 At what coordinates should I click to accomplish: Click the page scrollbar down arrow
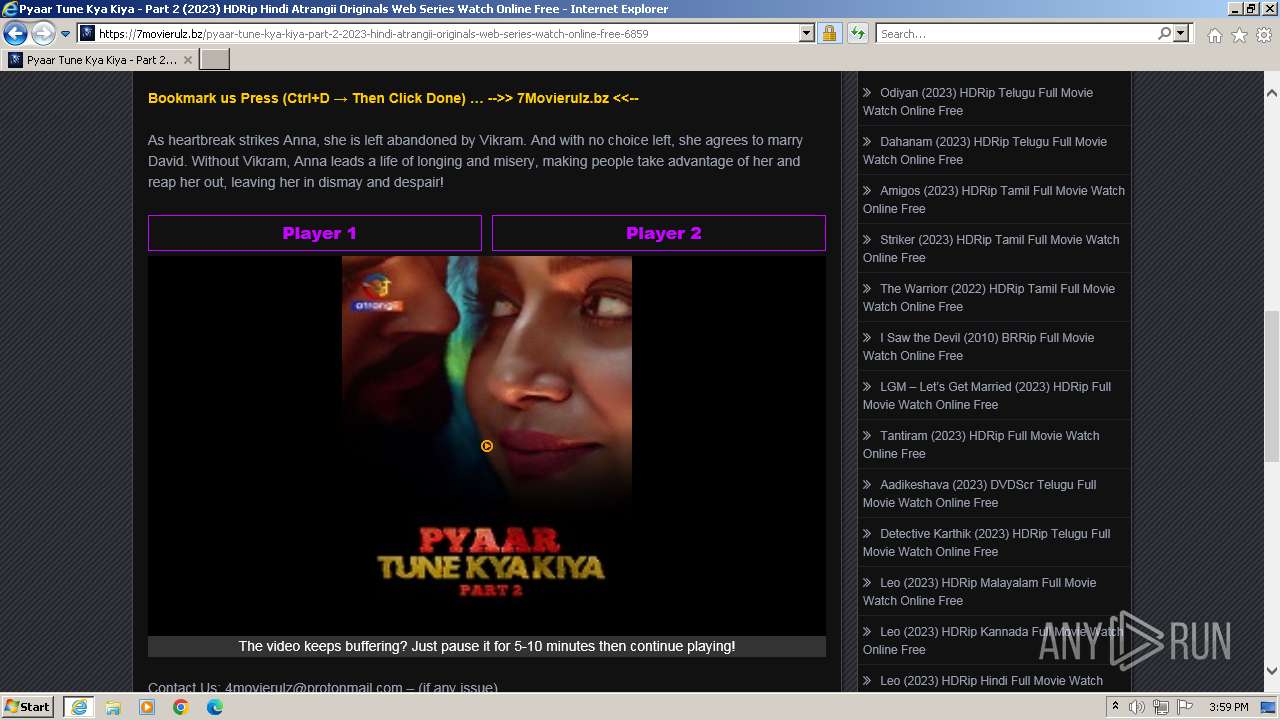(1272, 671)
